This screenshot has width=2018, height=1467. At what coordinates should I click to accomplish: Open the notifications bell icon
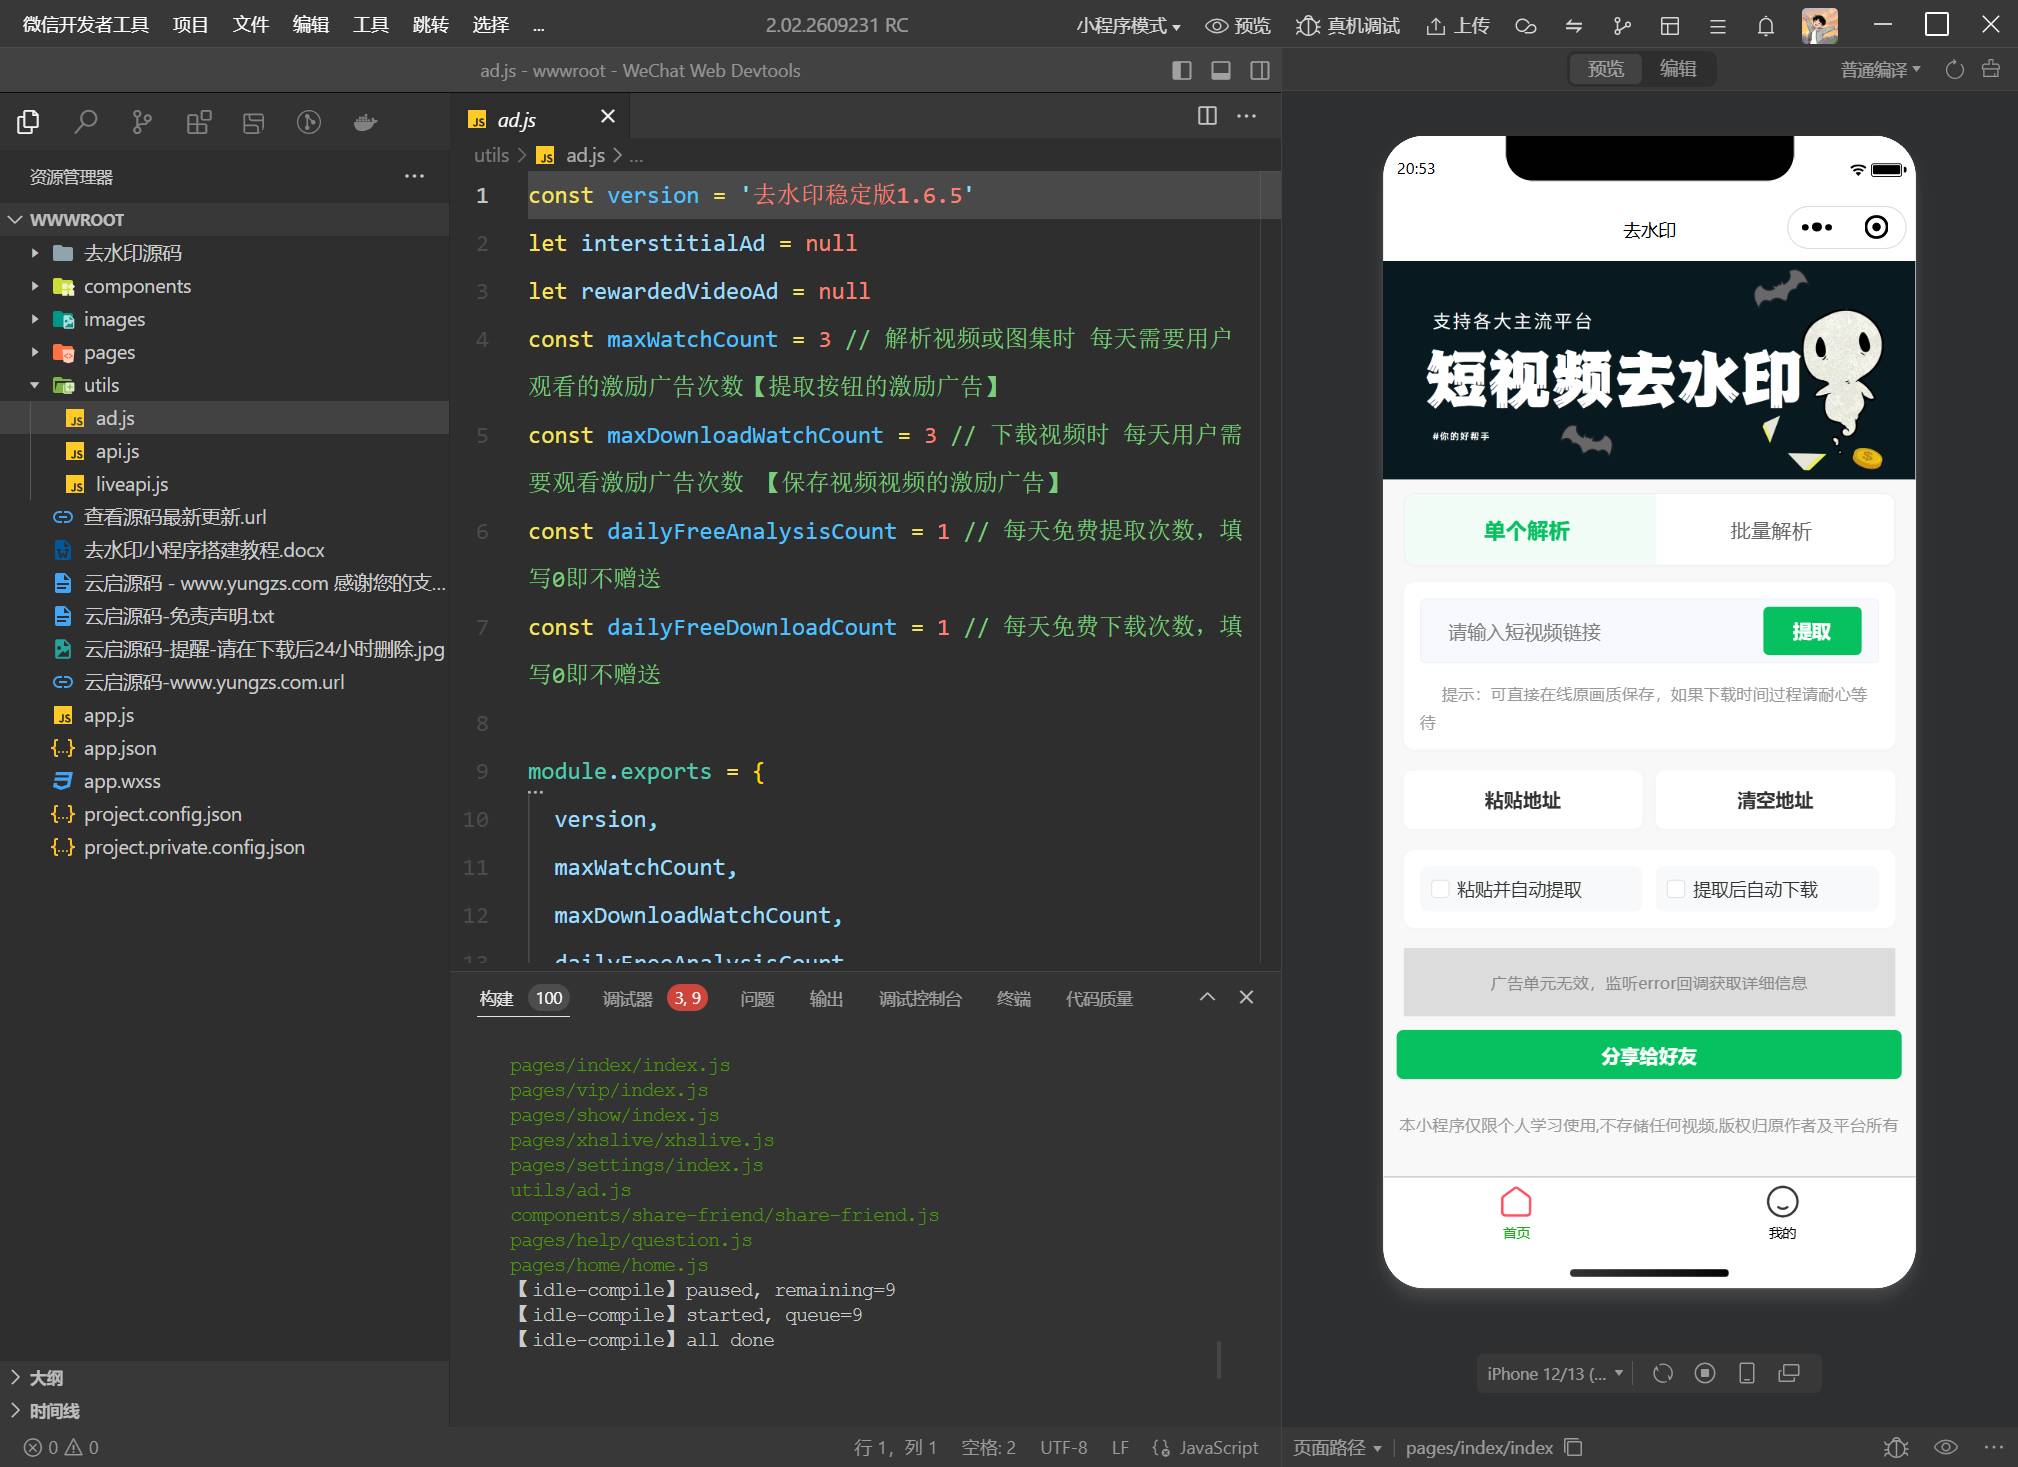[1766, 26]
